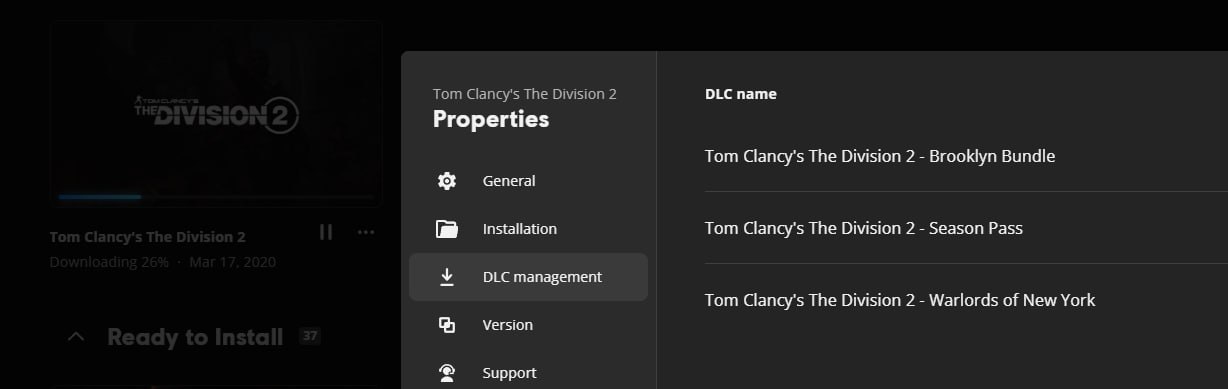Select the Season Pass DLC entry
The width and height of the screenshot is (1228, 389).
pyautogui.click(x=966, y=228)
